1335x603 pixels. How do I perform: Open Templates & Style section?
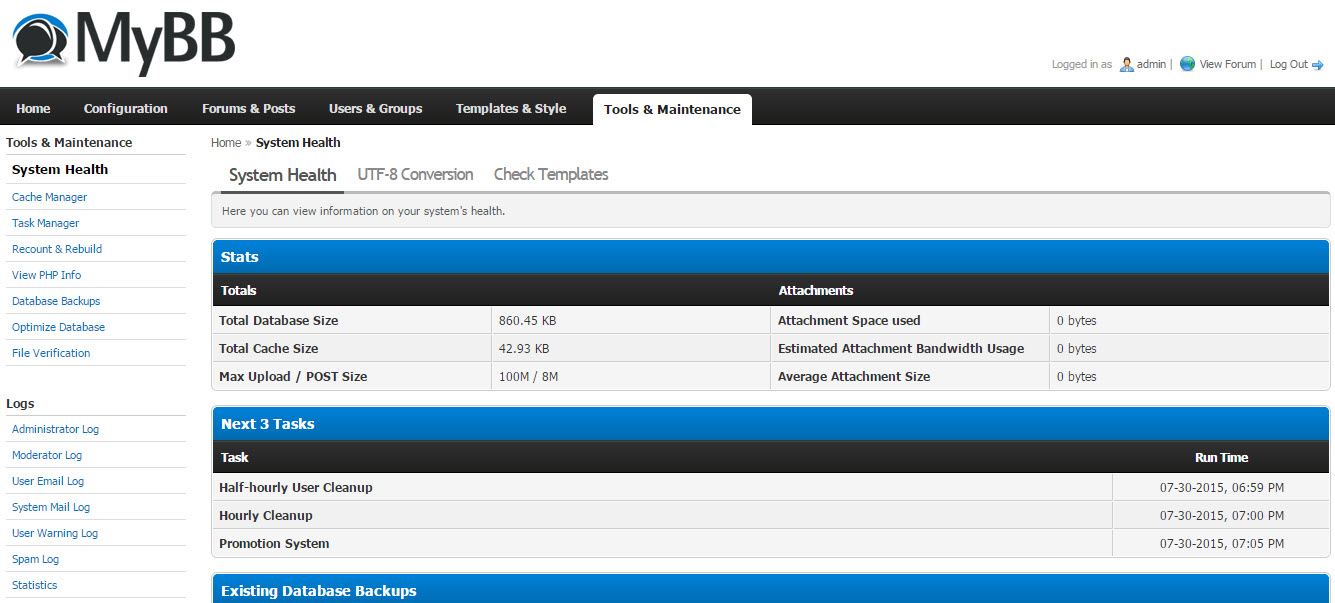511,109
